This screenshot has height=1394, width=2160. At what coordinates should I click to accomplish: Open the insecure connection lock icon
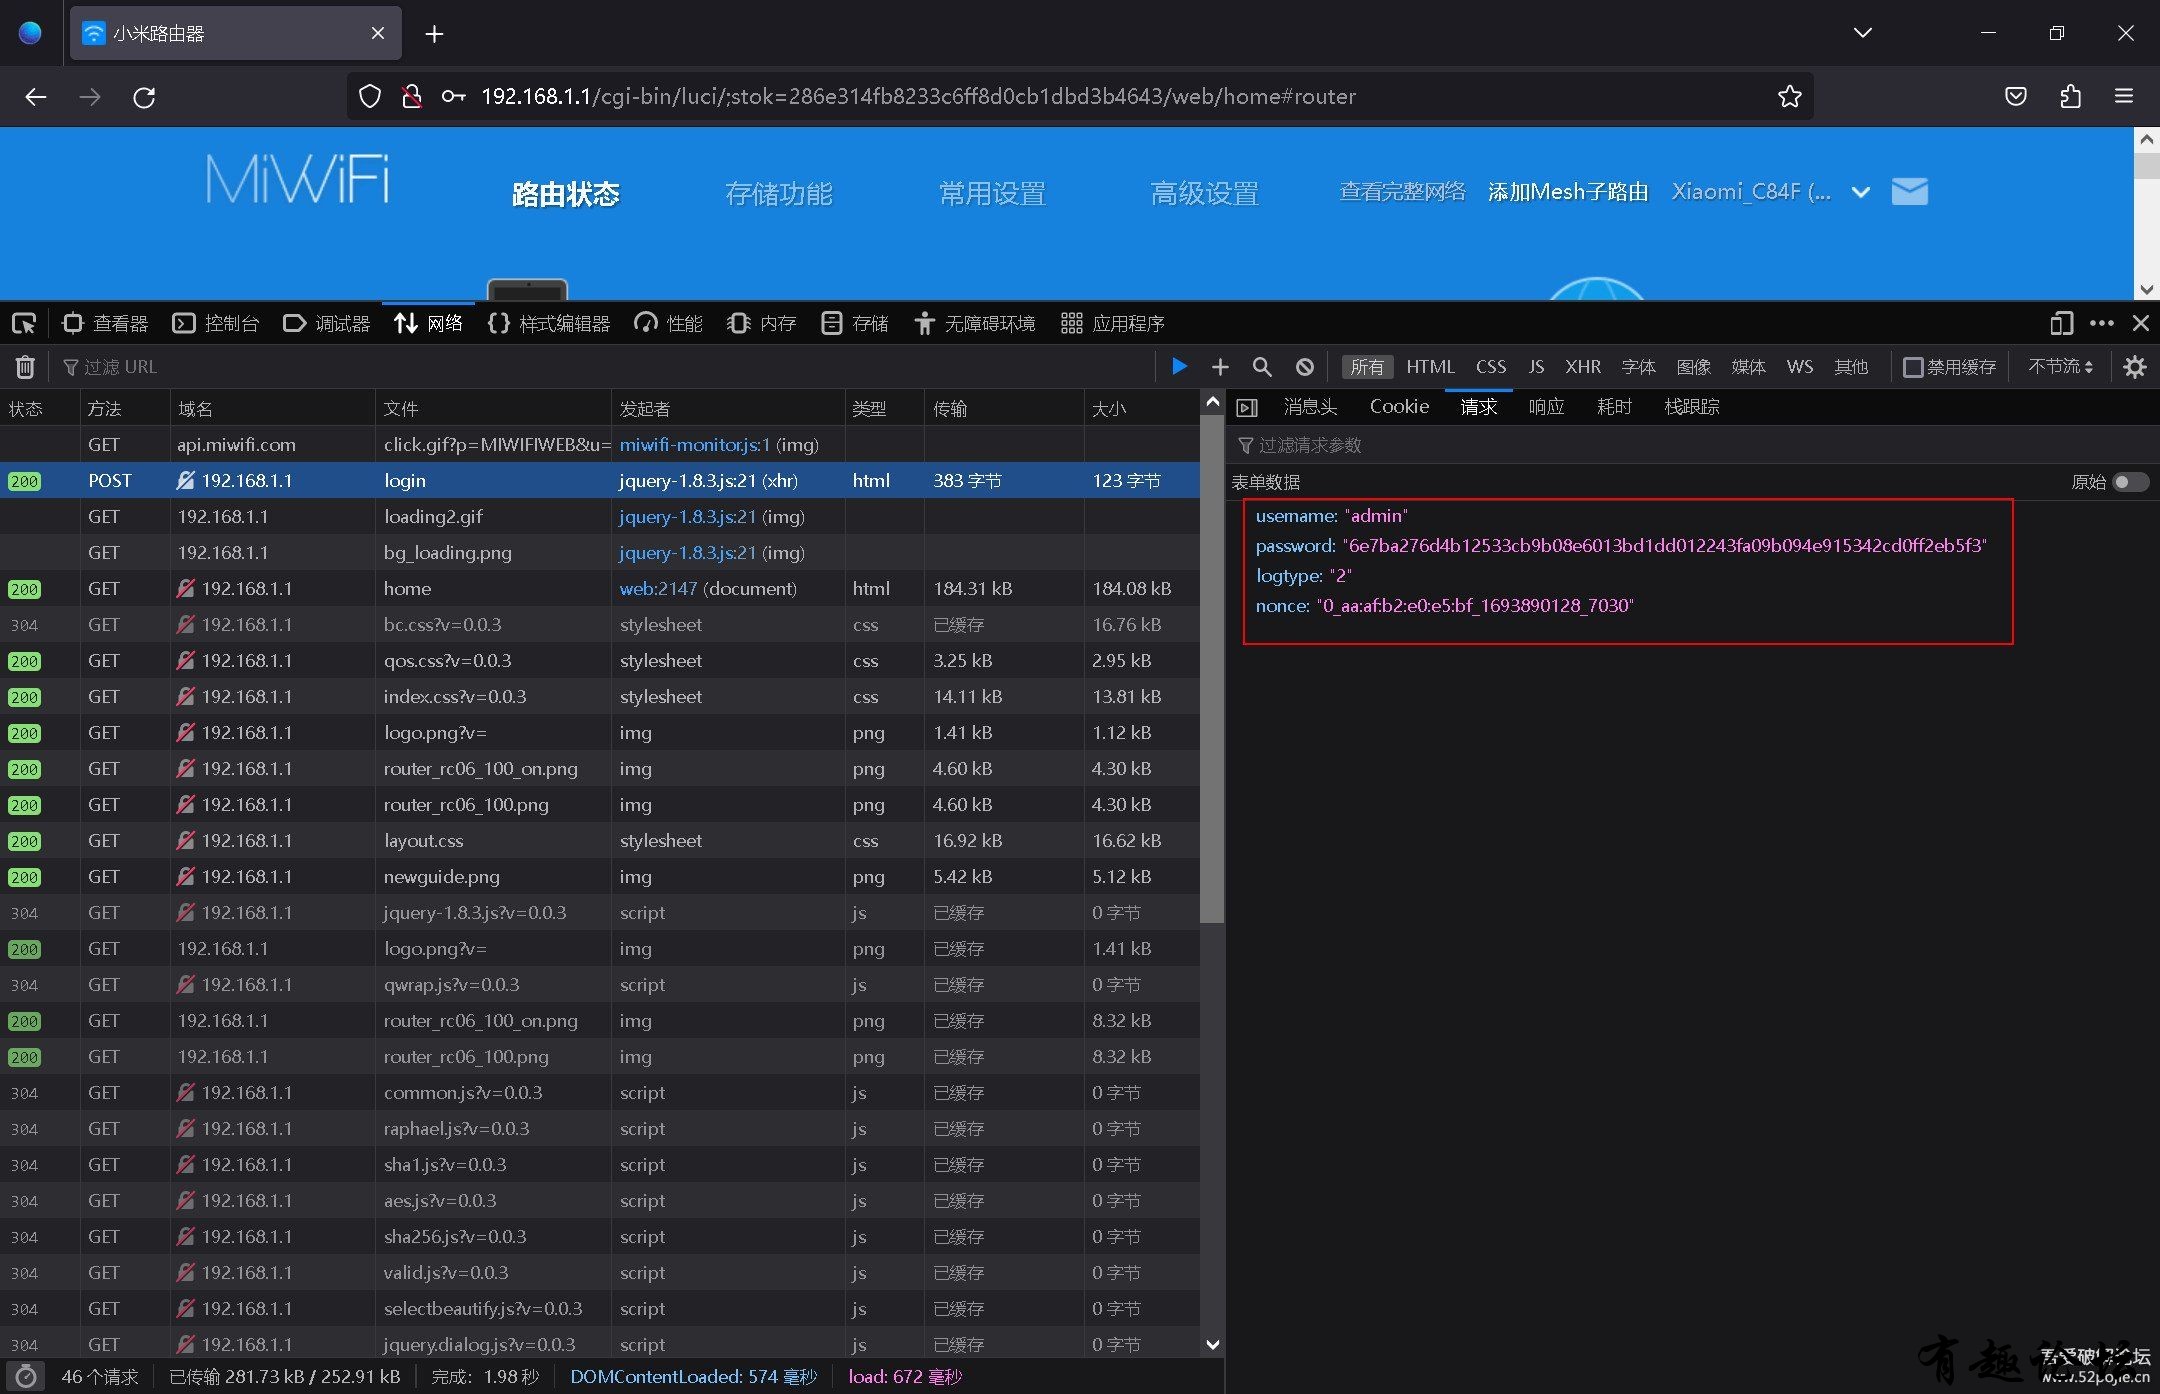coord(411,96)
